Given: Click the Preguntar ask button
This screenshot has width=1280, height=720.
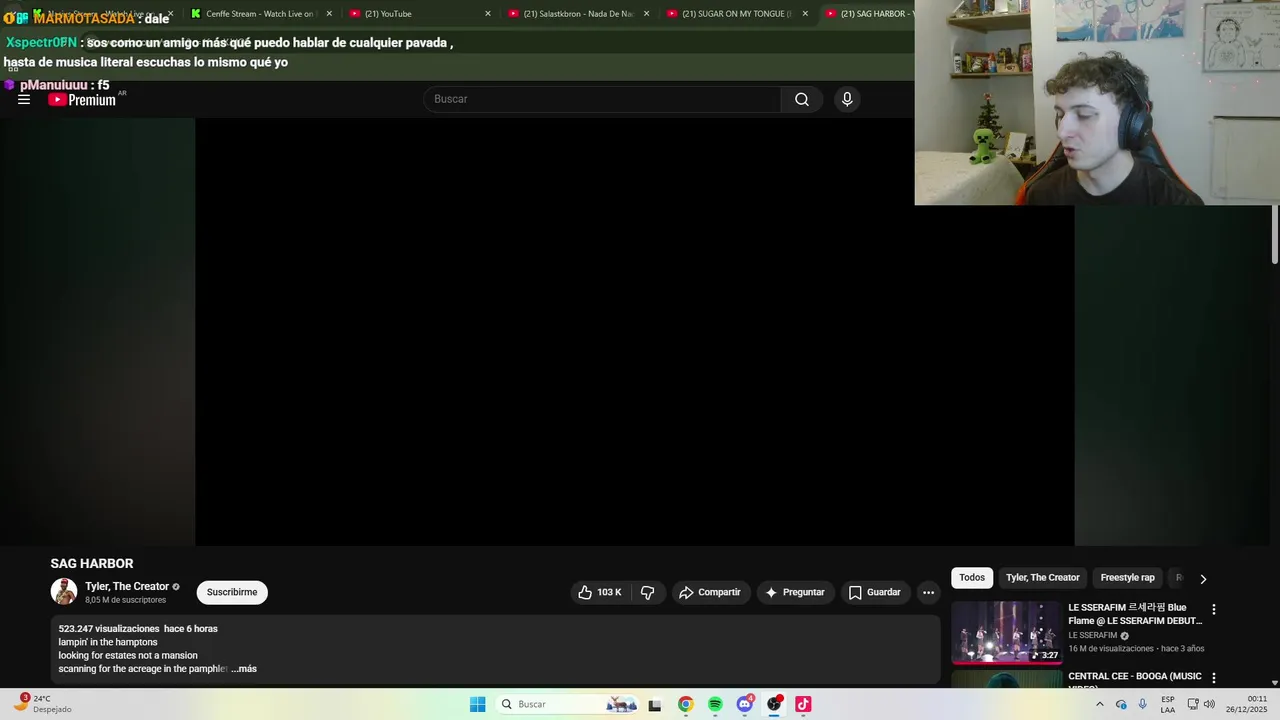Looking at the screenshot, I should click(795, 592).
